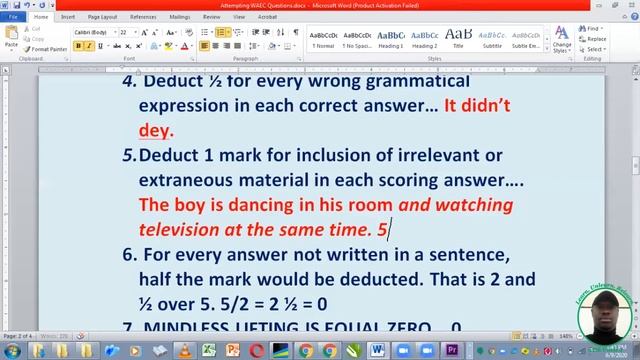Sort paragraph text A to Z
Screen dimensions: 640x360
click(x=281, y=32)
